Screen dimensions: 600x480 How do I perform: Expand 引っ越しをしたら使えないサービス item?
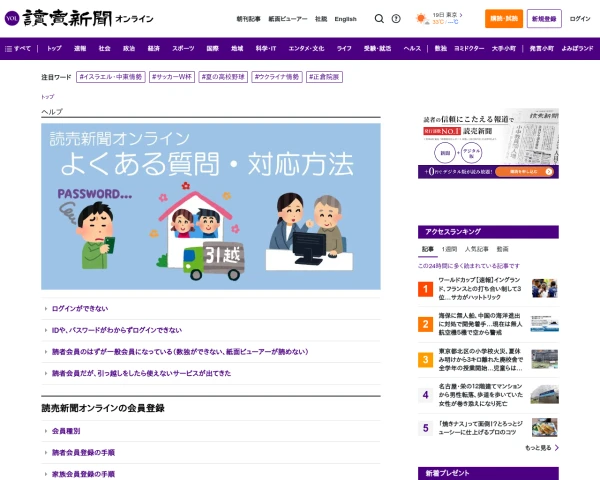[x=211, y=373]
